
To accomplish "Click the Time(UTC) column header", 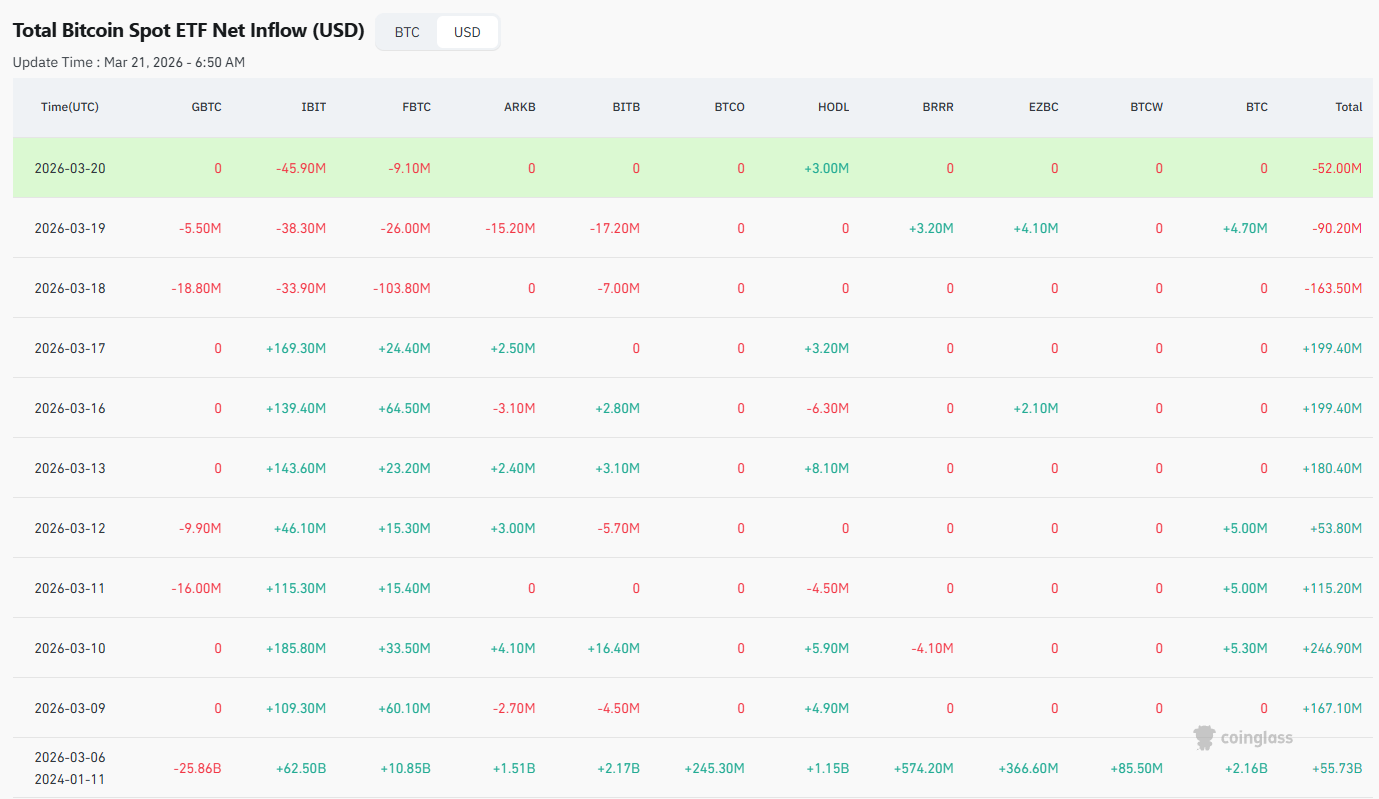I will coord(70,107).
